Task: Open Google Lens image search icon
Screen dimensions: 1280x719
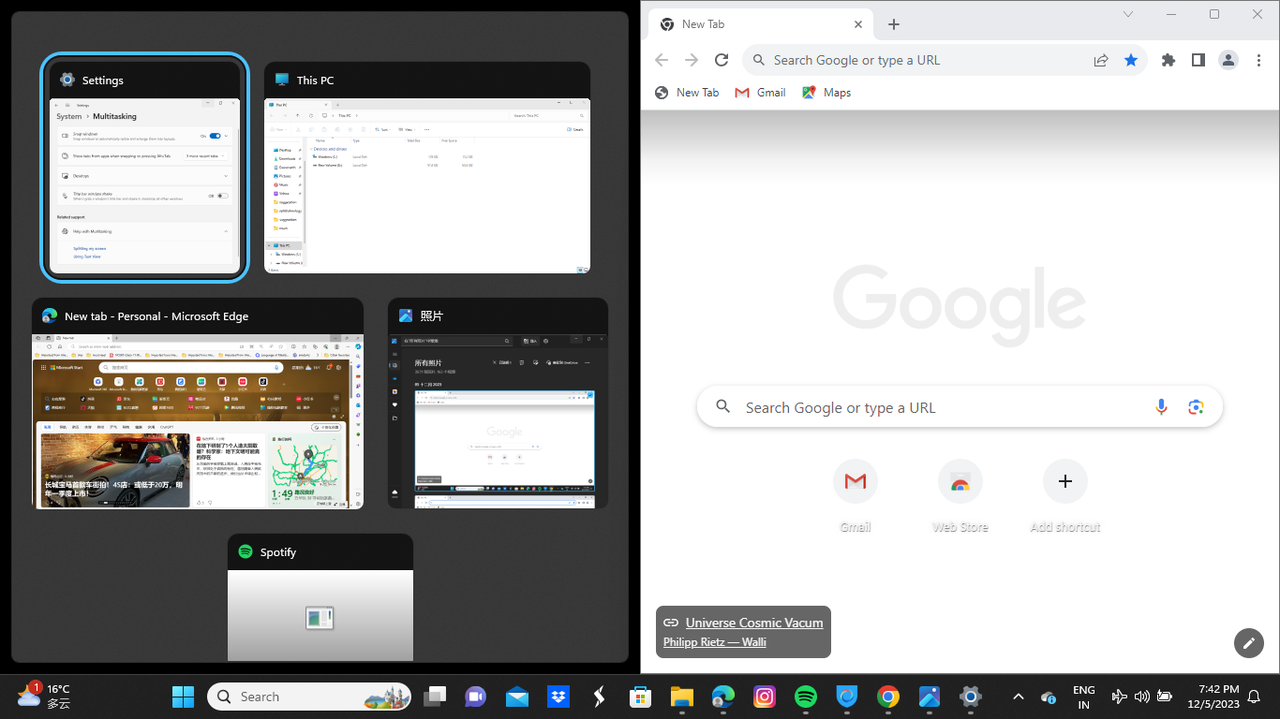Action: (x=1195, y=407)
